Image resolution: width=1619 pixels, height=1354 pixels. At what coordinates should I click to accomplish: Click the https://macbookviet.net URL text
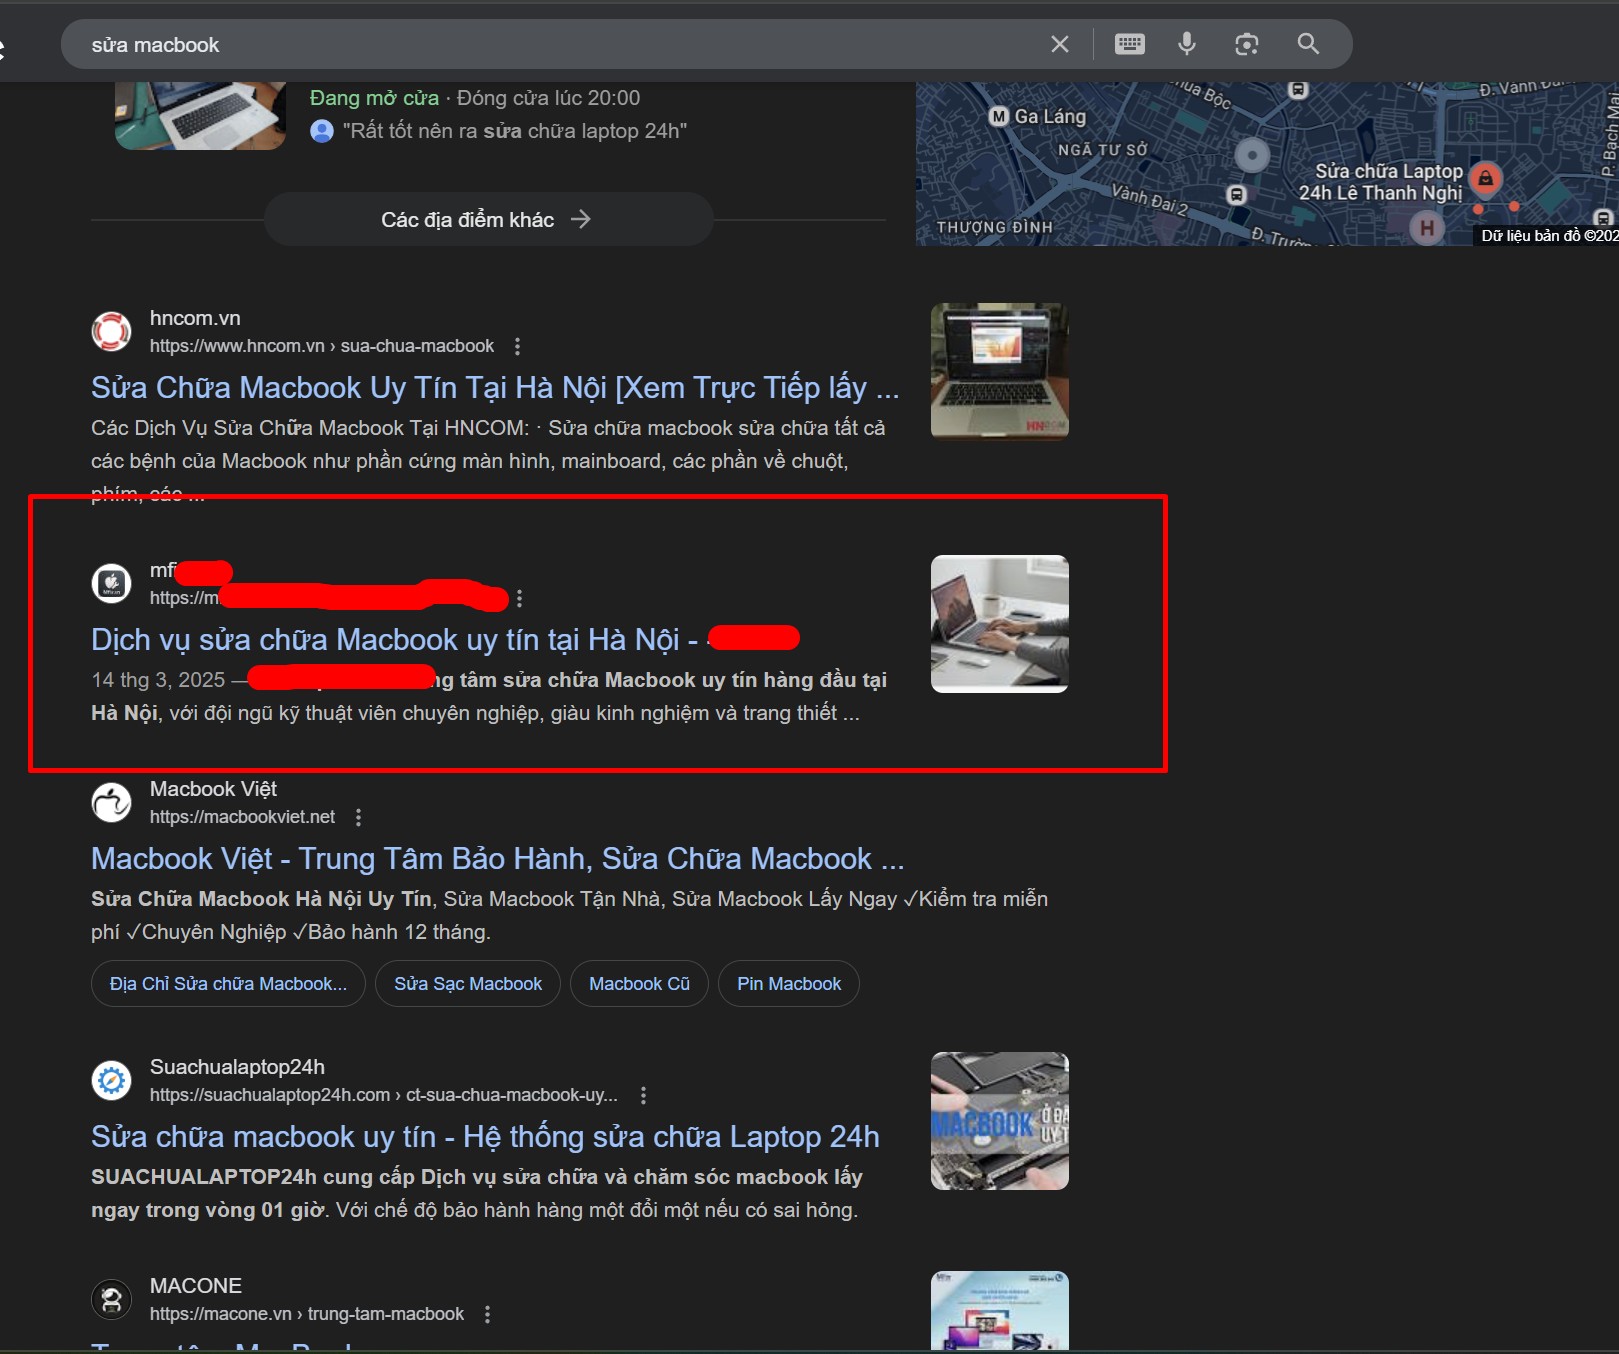click(x=242, y=817)
